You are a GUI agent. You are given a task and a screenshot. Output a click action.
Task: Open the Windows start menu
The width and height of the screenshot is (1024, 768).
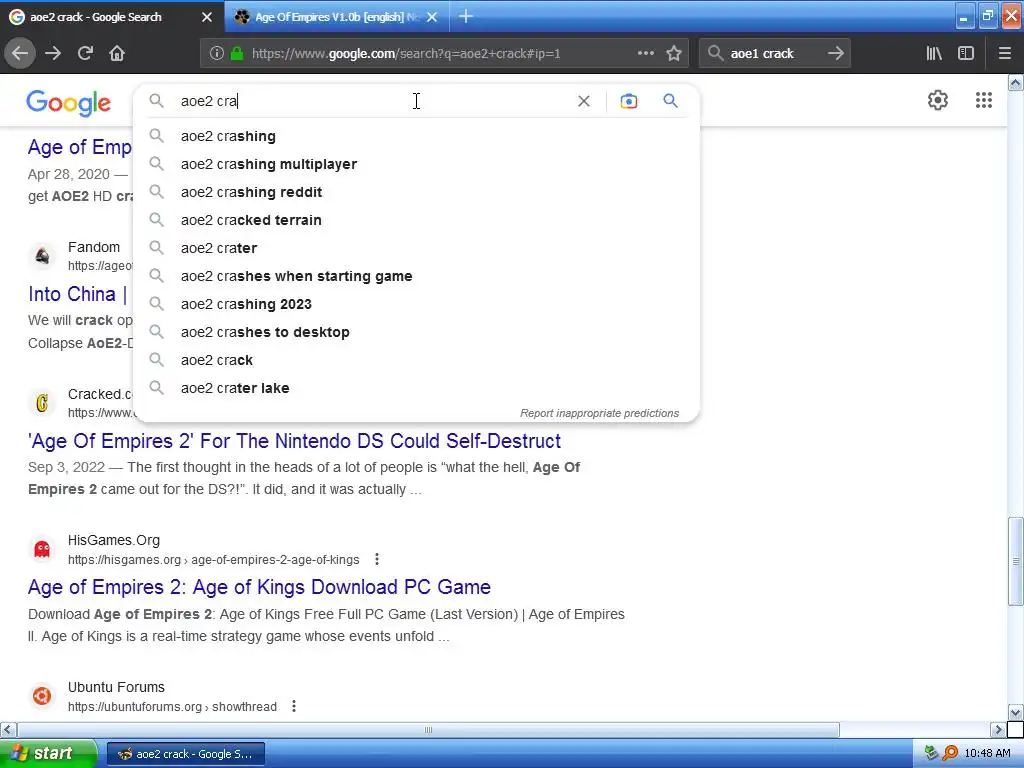(x=48, y=754)
